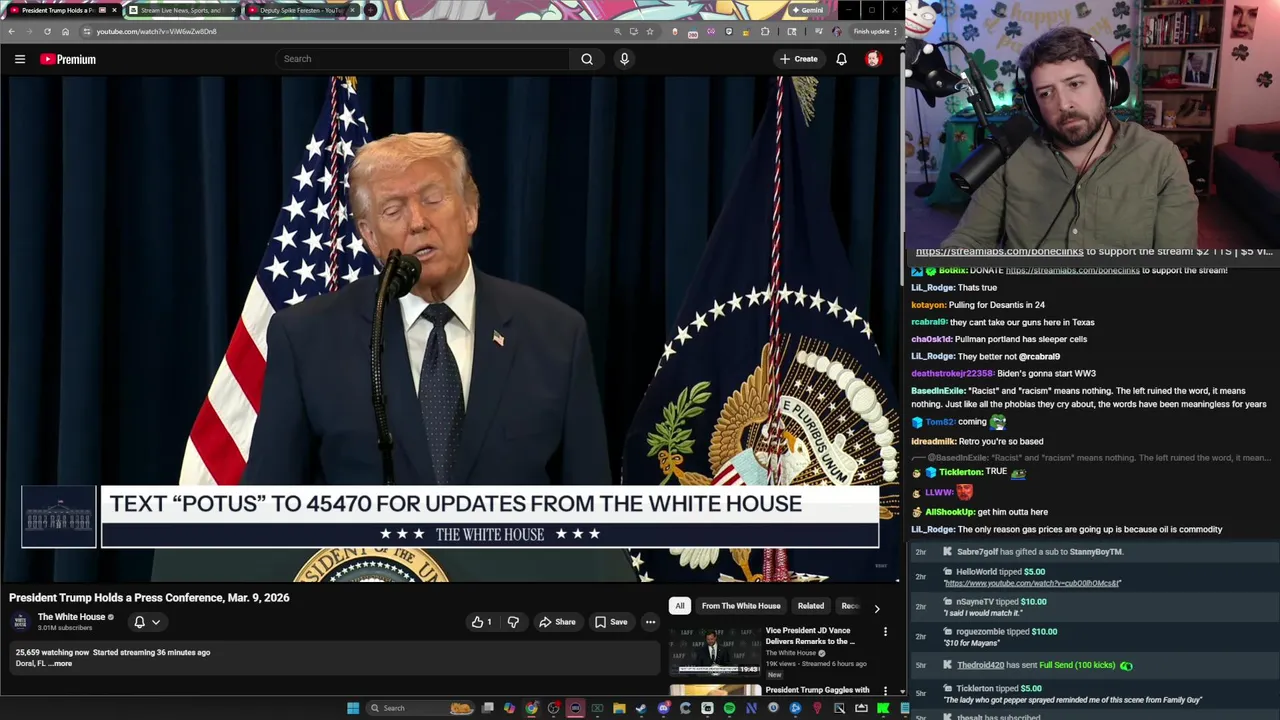Click the YouTube Premium logo
The height and width of the screenshot is (720, 1280).
point(68,59)
